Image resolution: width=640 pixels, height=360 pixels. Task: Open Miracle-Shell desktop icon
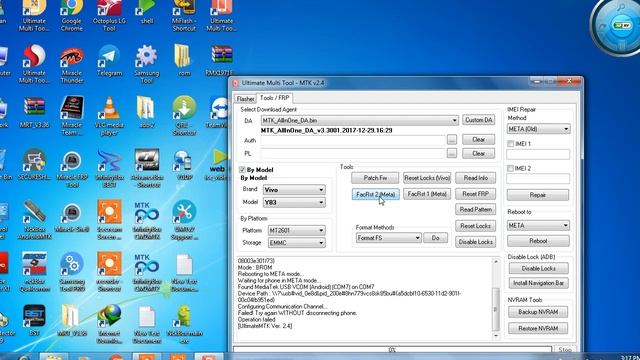(x=72, y=218)
